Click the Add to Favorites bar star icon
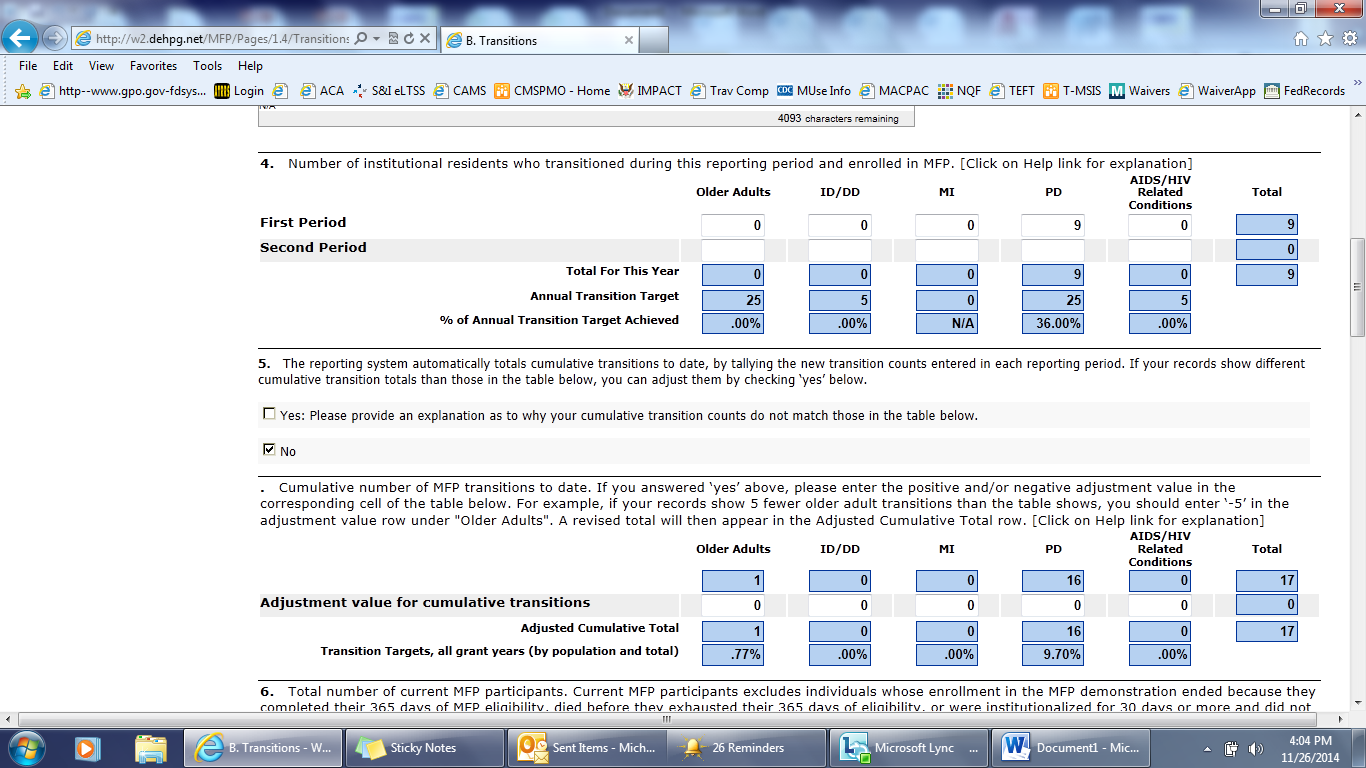 click(22, 91)
